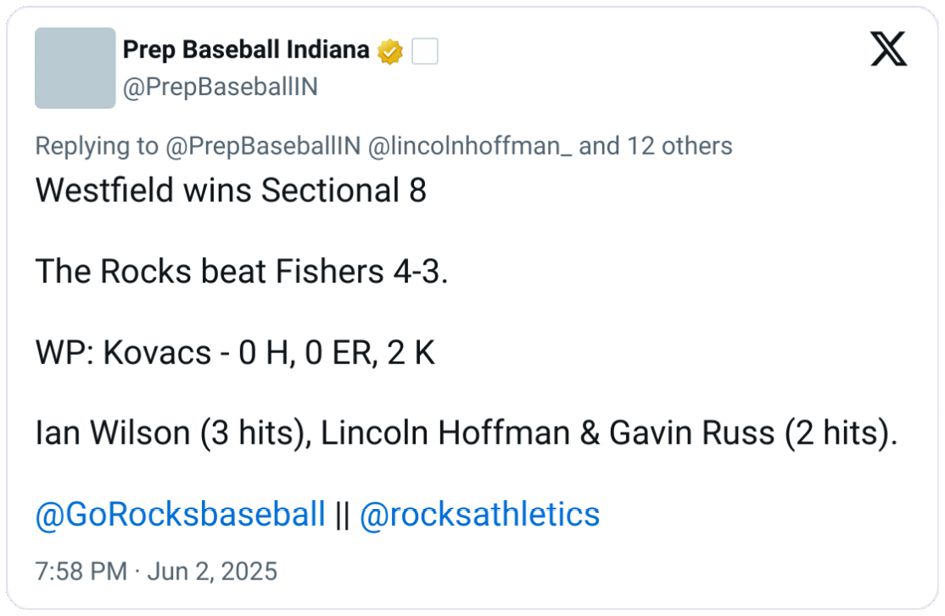Click the X logo in the corner
The width and height of the screenshot is (945, 616).
(888, 49)
